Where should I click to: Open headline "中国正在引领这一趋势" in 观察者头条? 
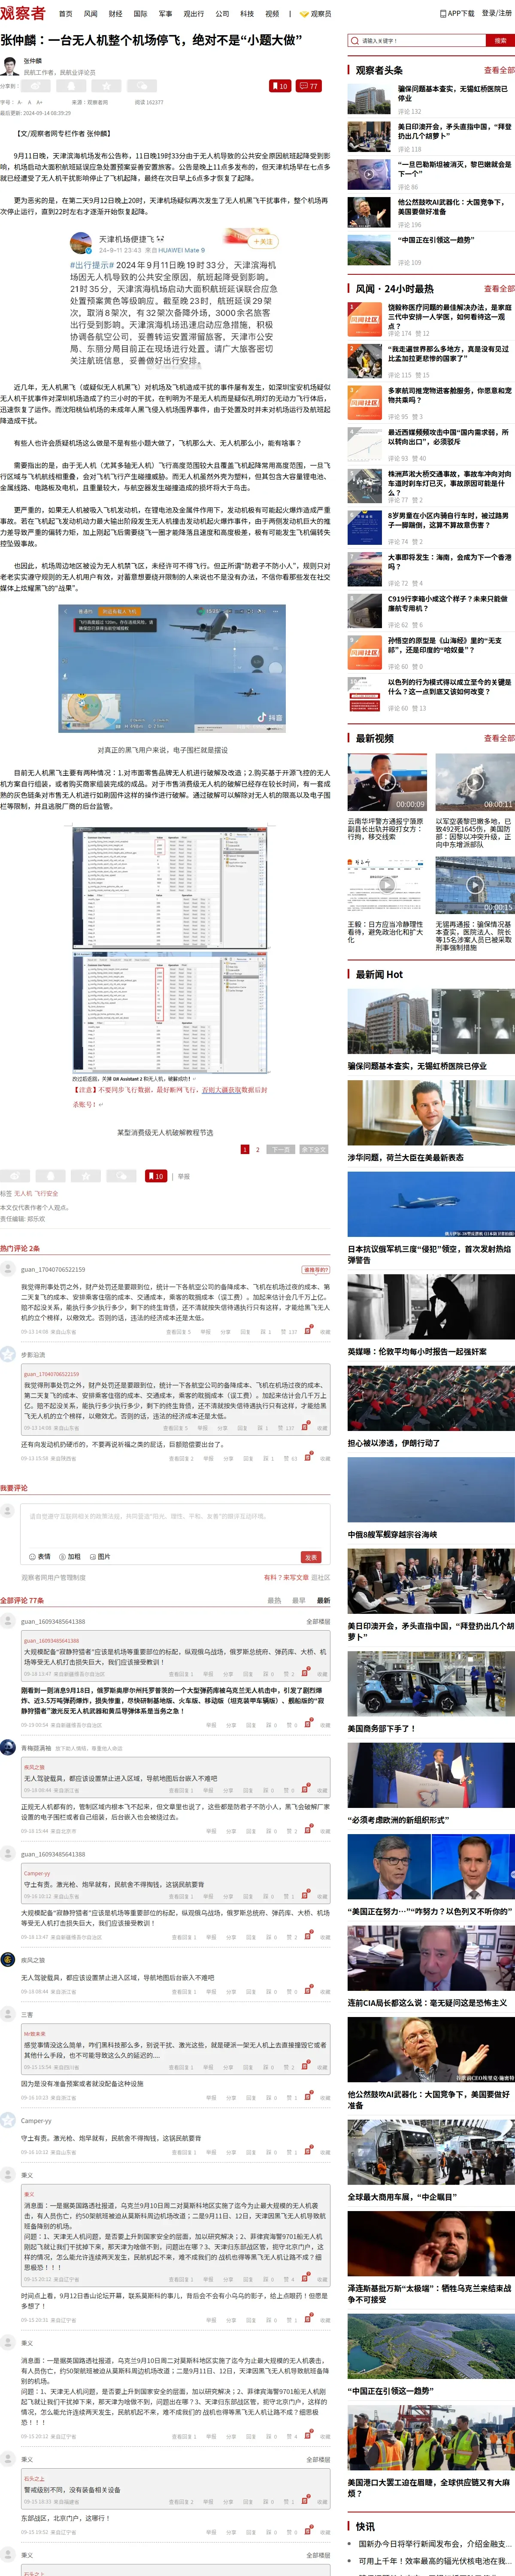tap(436, 241)
